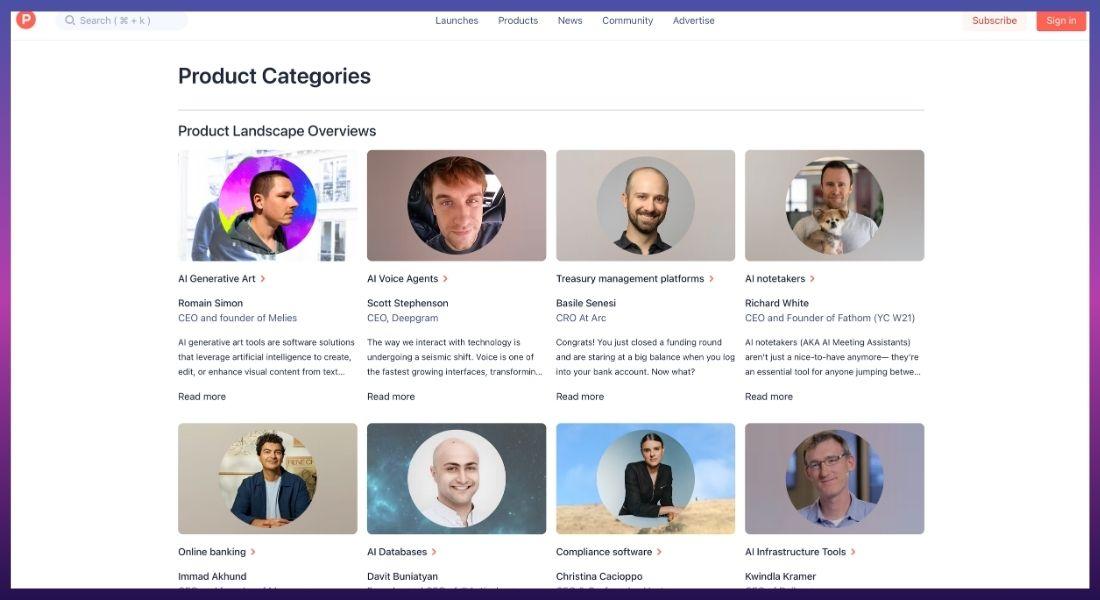
Task: Click the search magnifier icon
Action: pyautogui.click(x=70, y=20)
